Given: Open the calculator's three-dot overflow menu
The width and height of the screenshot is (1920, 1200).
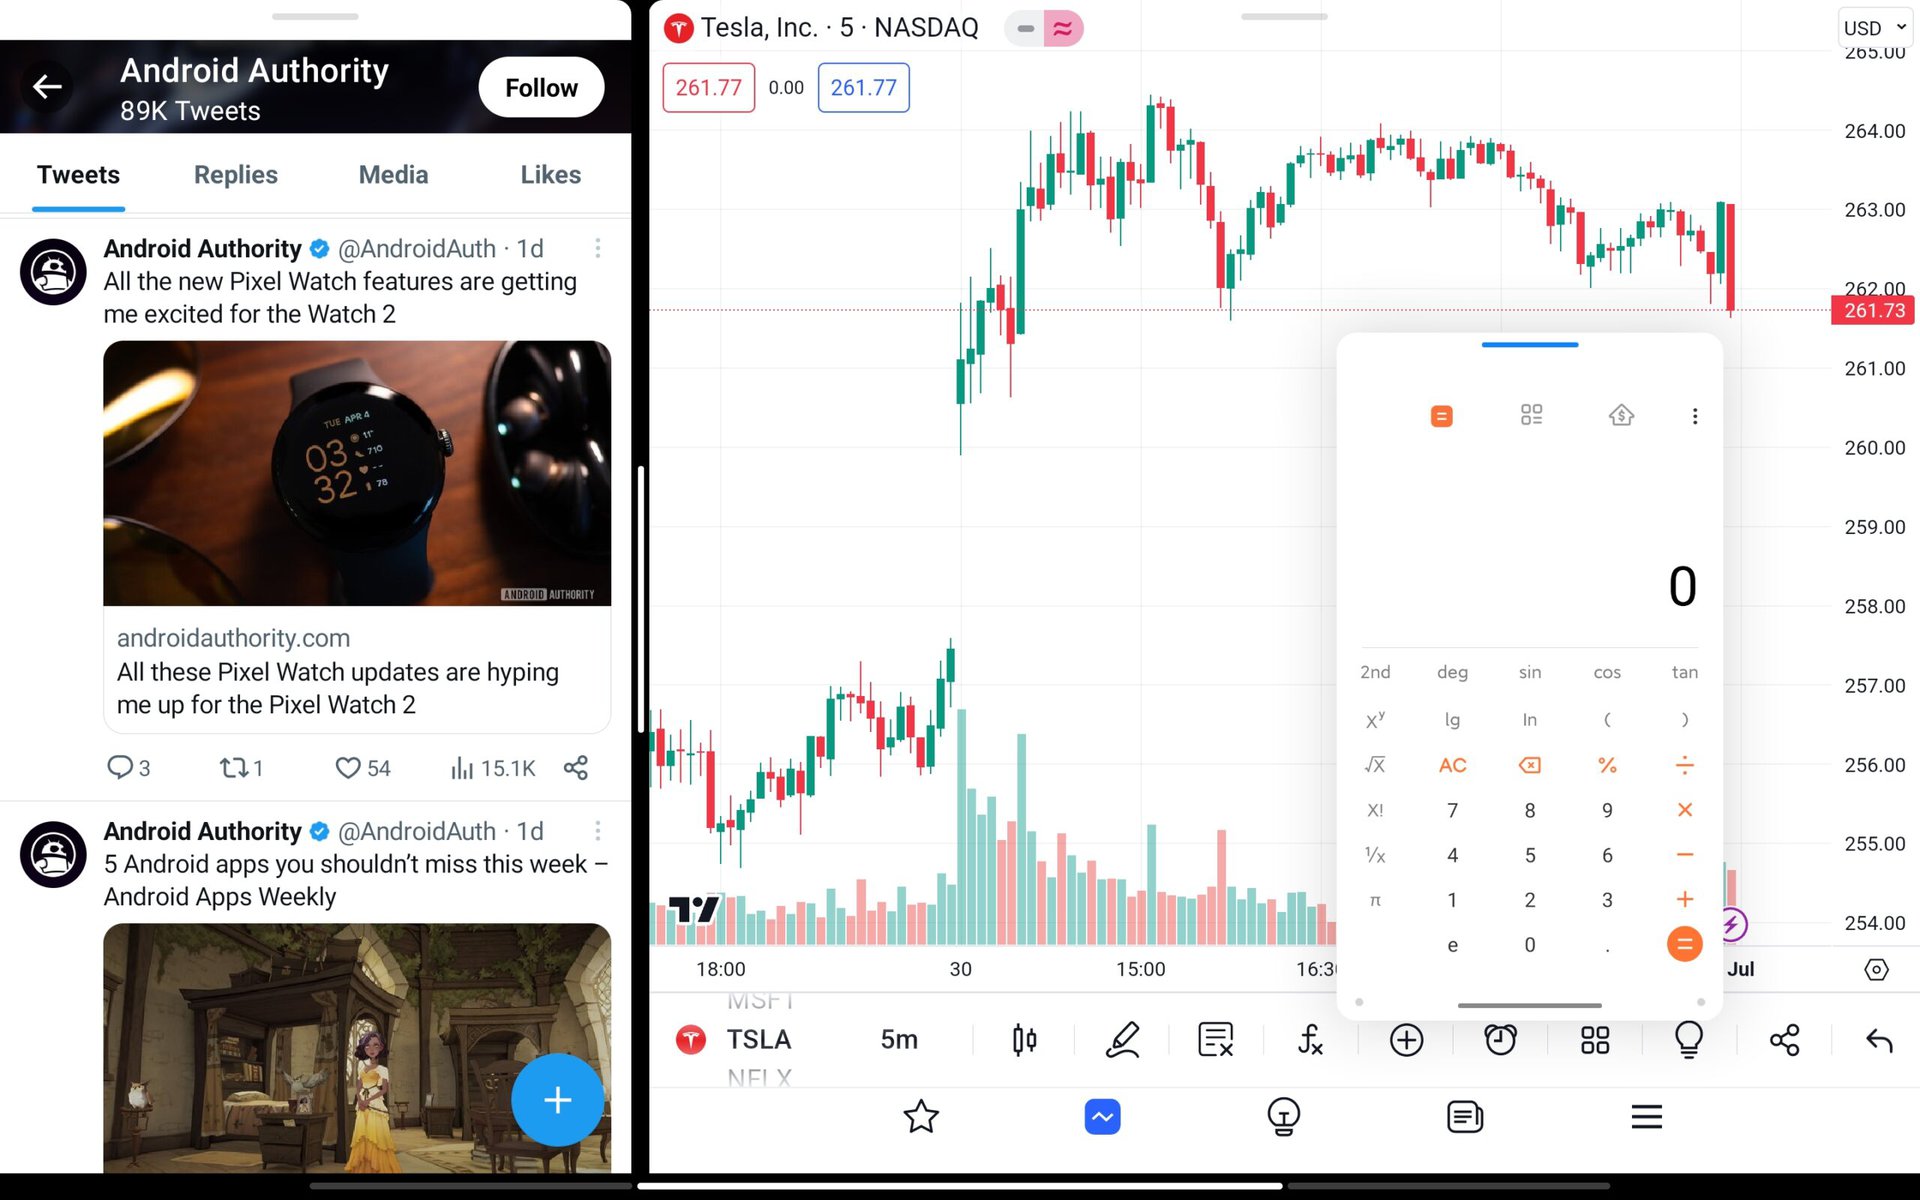Looking at the screenshot, I should 1694,416.
